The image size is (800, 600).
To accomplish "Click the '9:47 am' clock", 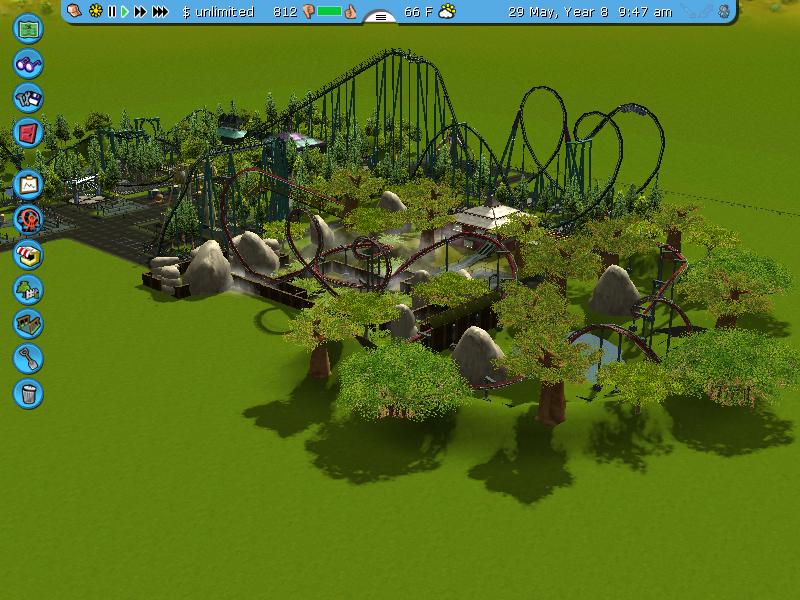I will tap(645, 12).
